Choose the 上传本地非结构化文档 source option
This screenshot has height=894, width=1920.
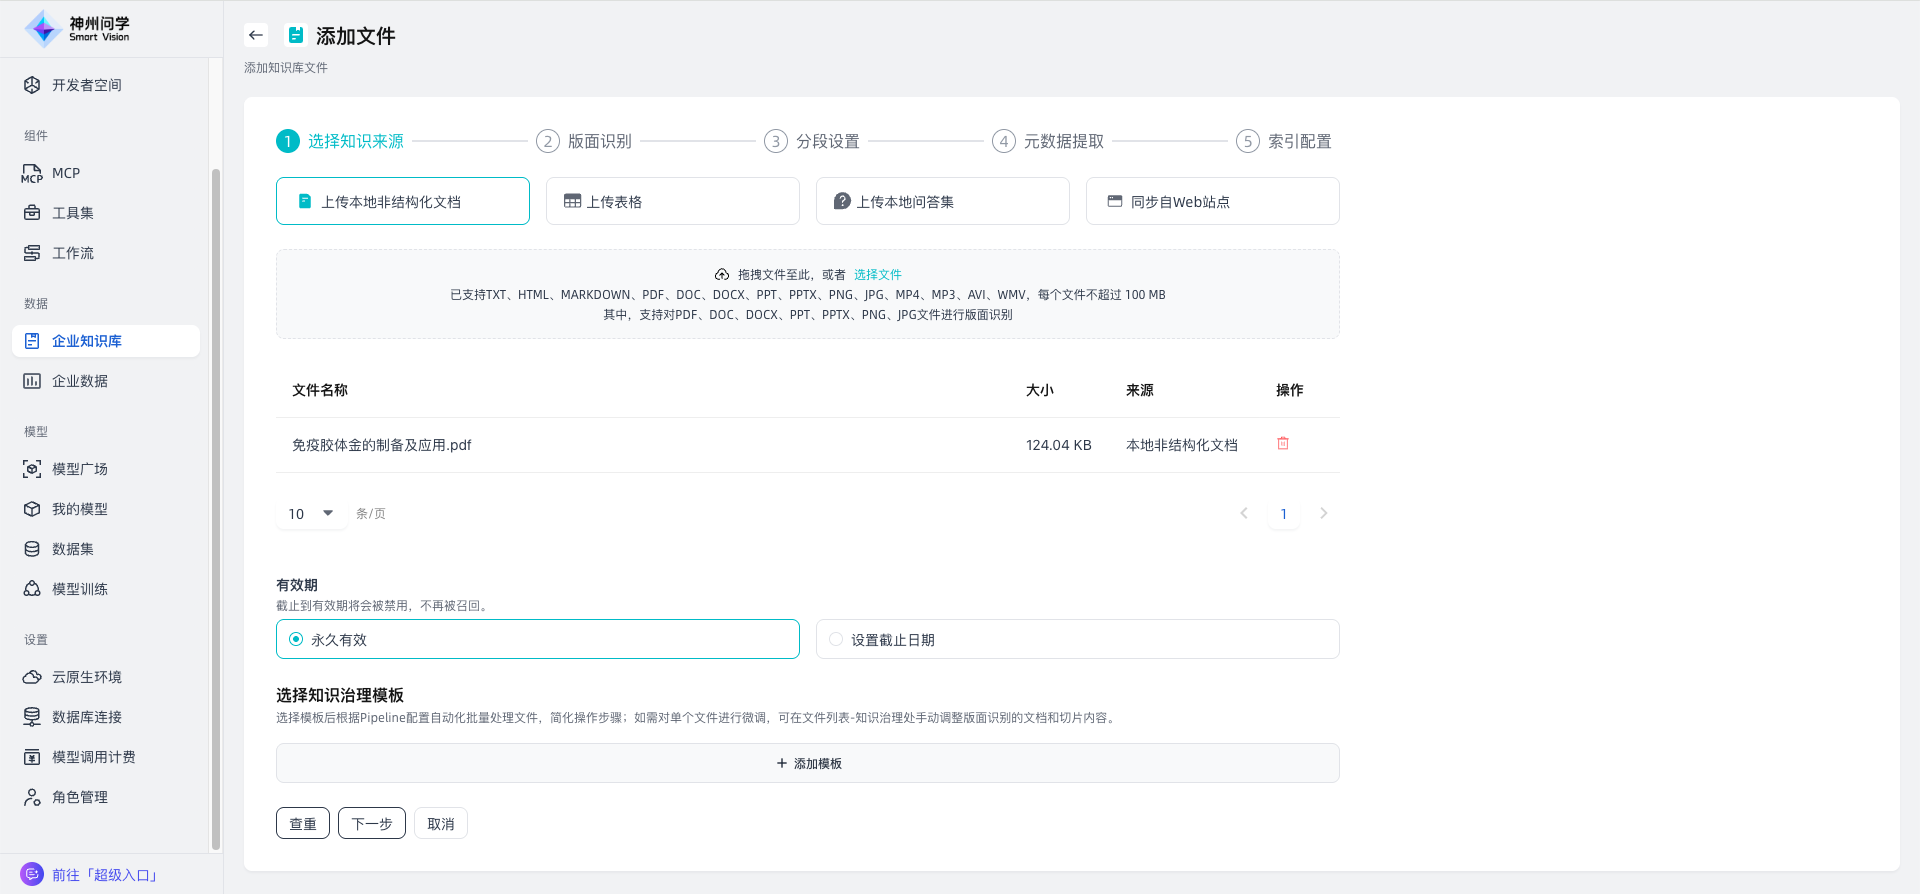tap(402, 201)
